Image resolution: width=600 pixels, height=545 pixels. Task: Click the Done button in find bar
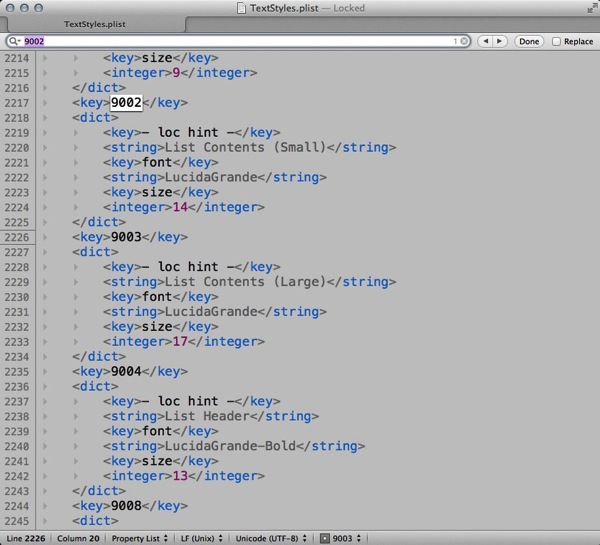tap(529, 41)
